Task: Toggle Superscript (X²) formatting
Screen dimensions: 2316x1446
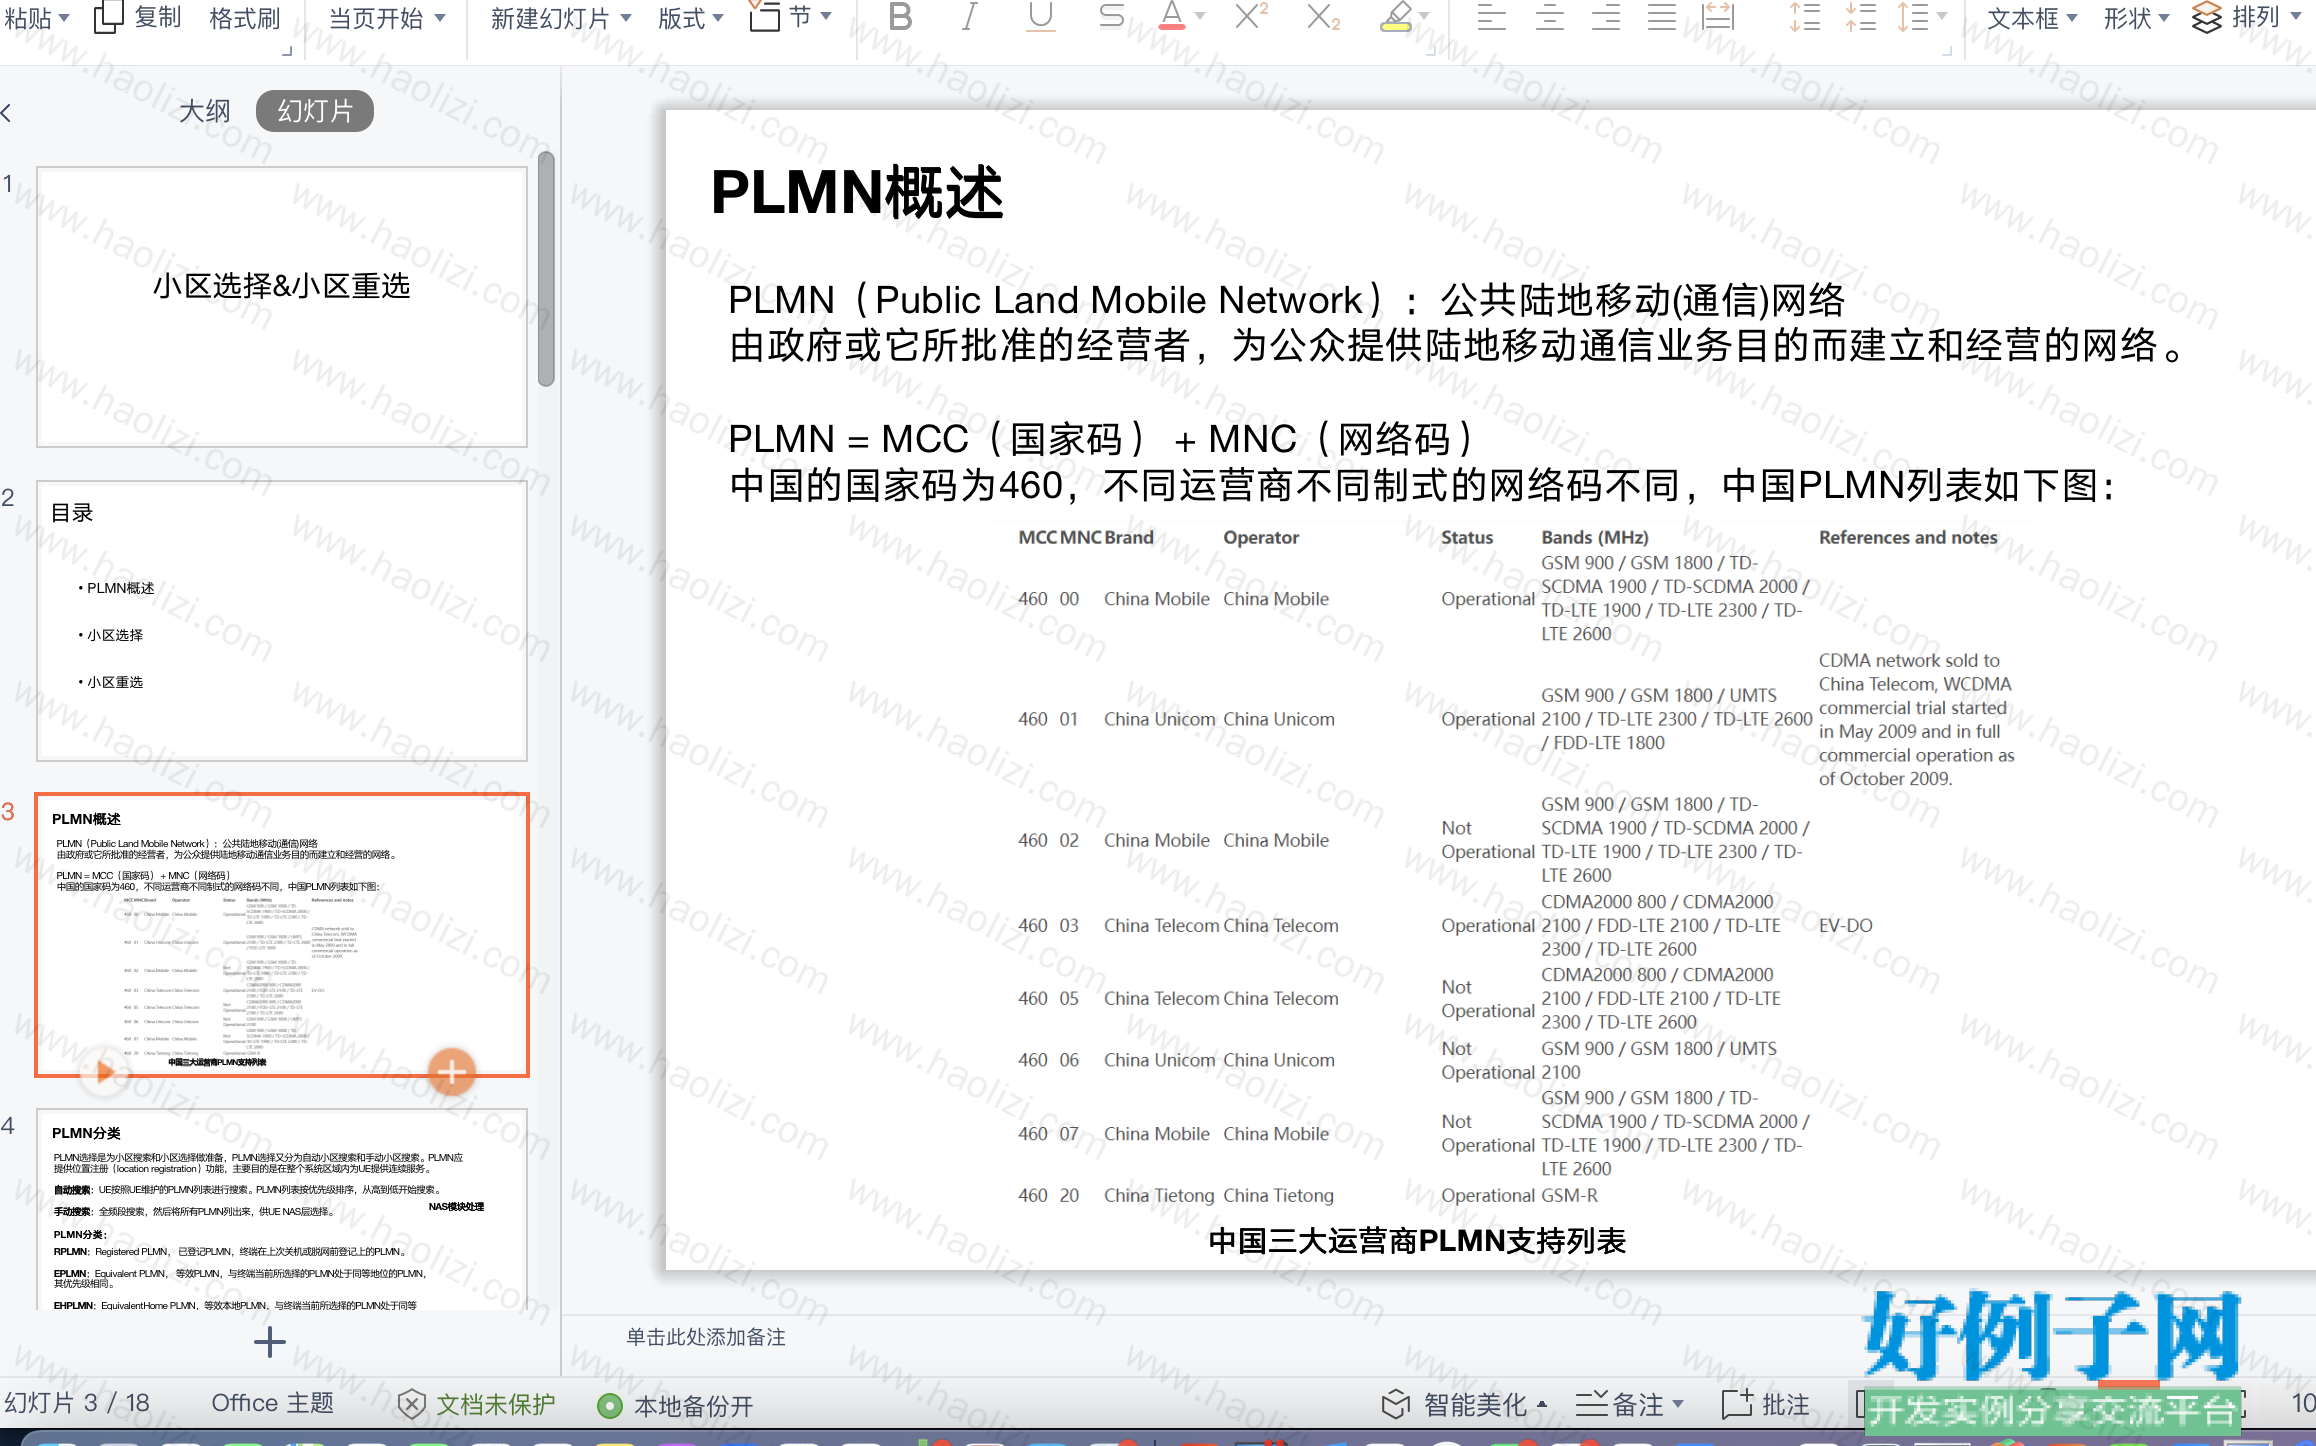Action: tap(1251, 17)
